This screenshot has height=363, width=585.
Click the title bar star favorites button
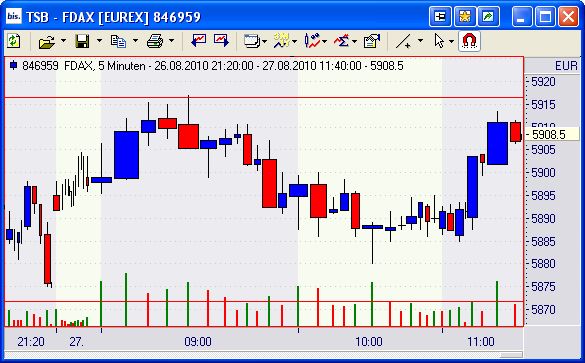click(x=464, y=16)
